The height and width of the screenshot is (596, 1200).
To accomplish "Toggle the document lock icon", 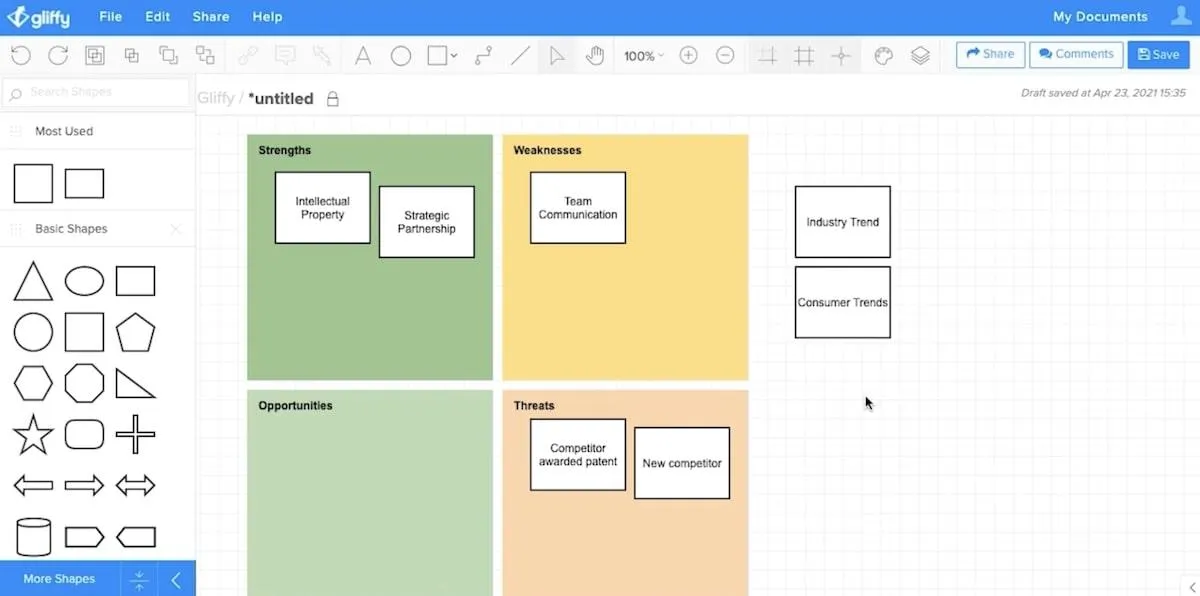I will pyautogui.click(x=333, y=99).
